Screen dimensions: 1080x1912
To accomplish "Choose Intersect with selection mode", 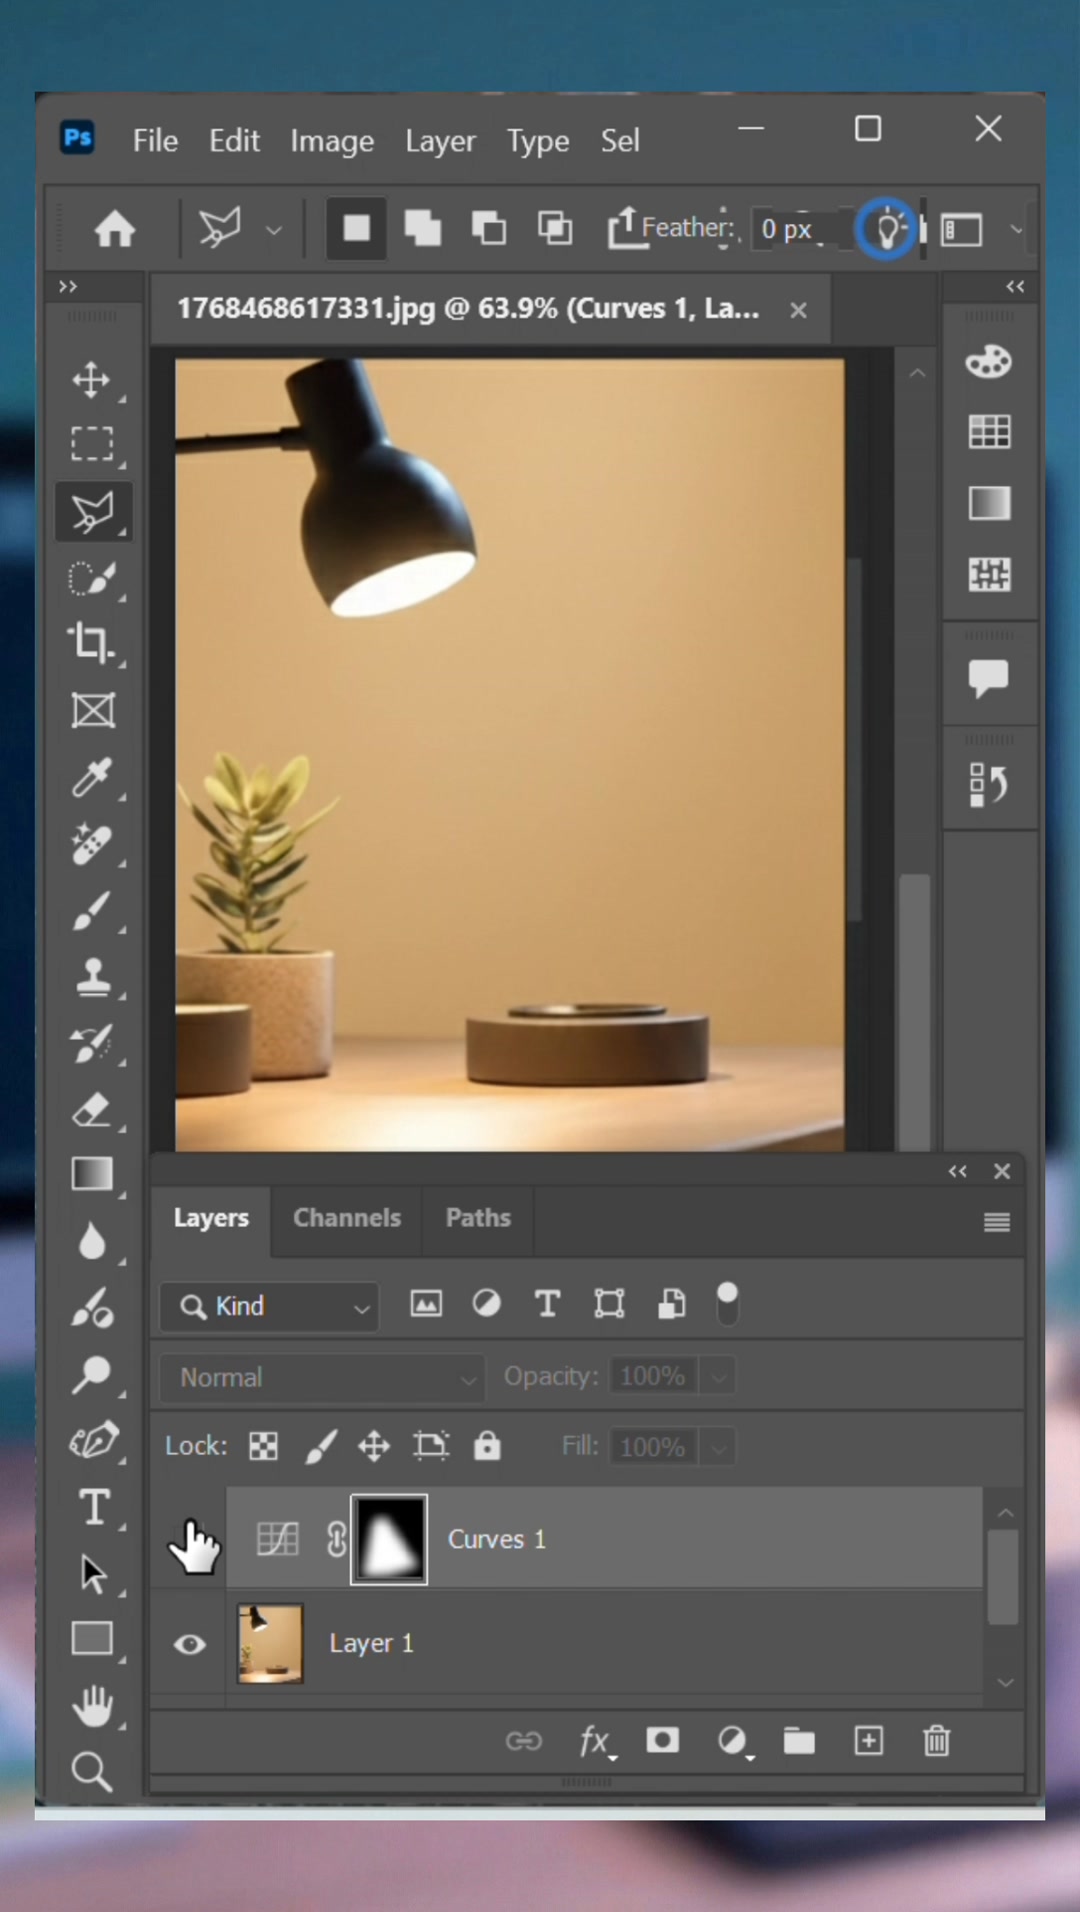I will point(555,229).
